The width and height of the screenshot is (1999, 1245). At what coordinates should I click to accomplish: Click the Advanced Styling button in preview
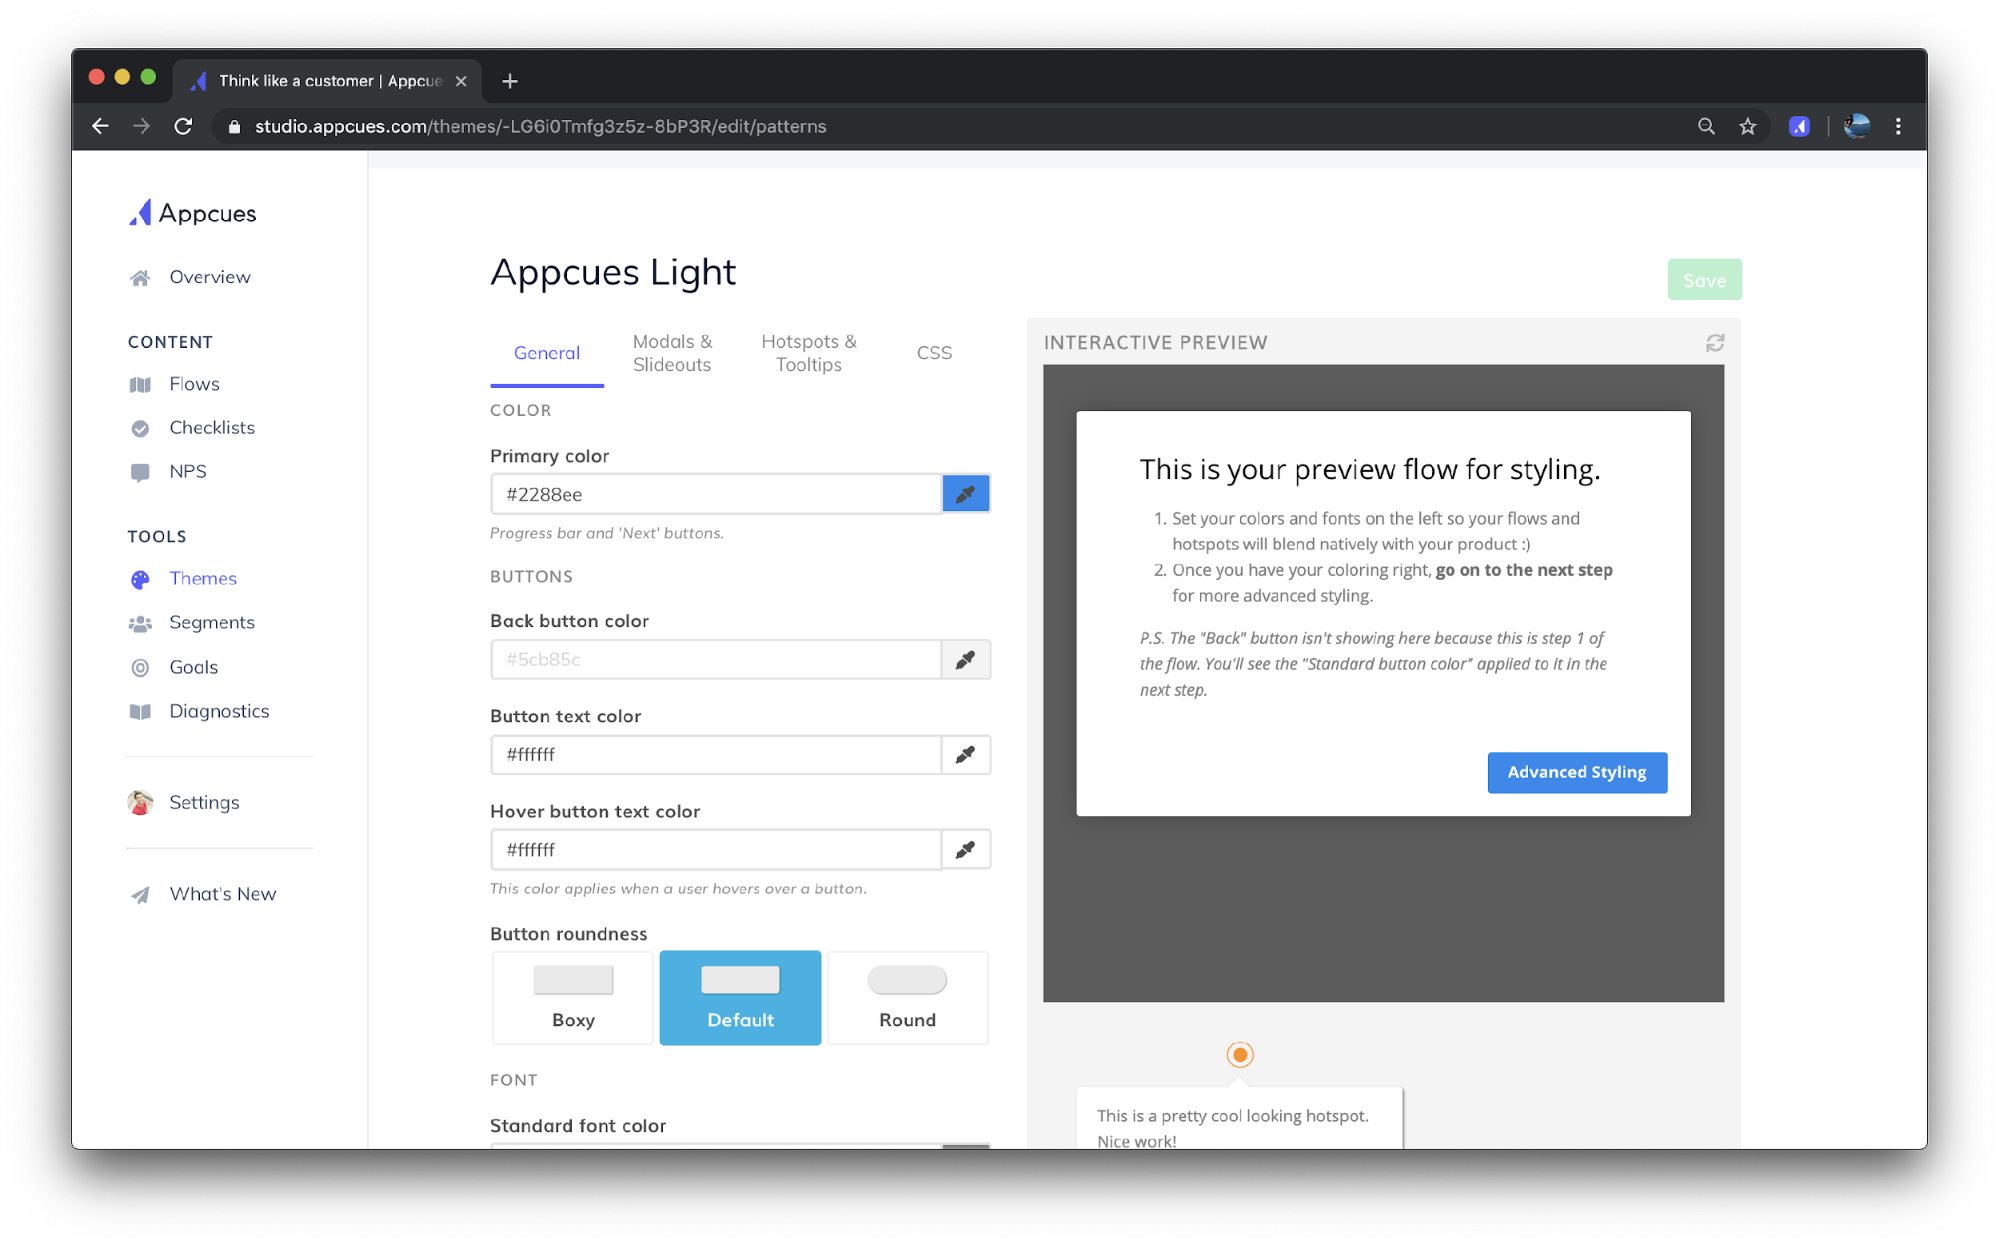point(1577,772)
